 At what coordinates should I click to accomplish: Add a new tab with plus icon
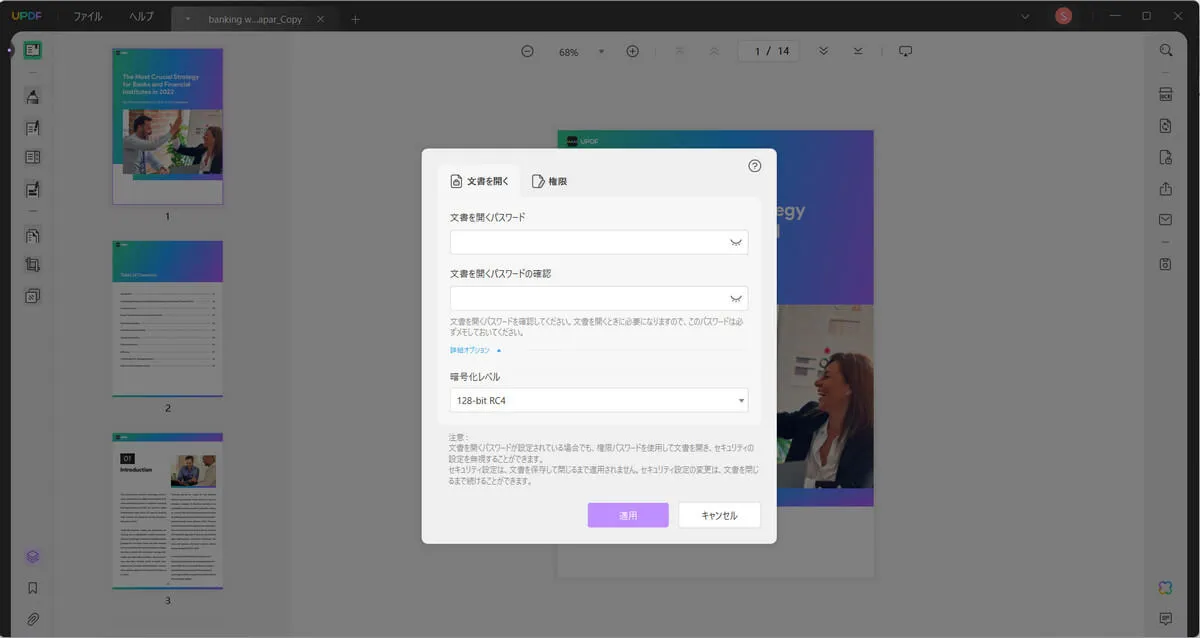[355, 19]
